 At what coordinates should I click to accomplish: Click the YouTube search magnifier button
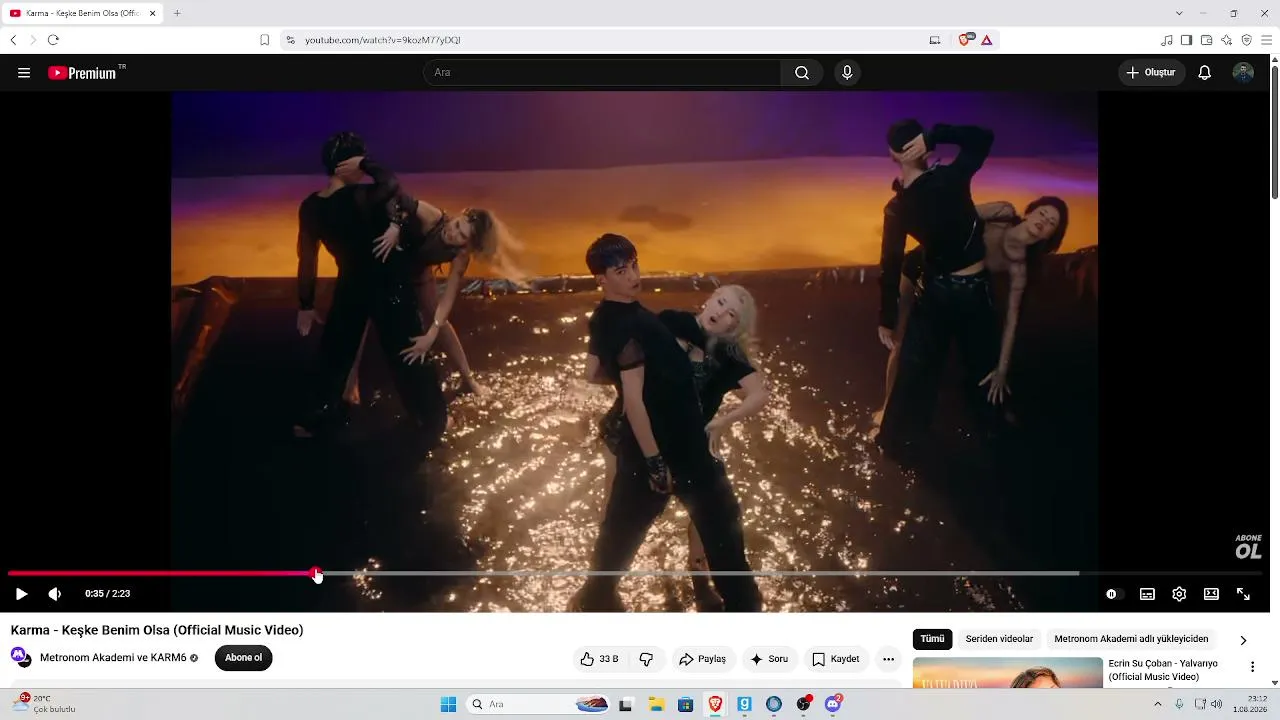coord(802,73)
